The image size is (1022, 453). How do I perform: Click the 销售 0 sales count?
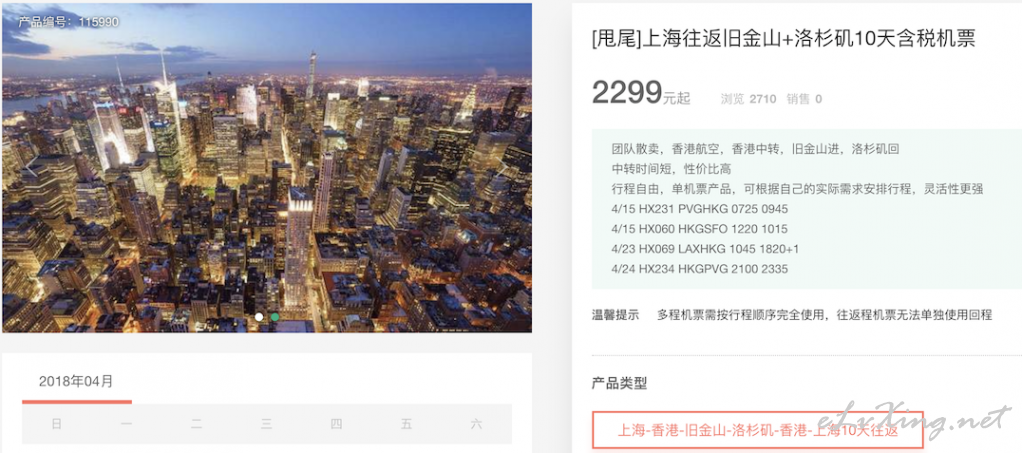[804, 99]
